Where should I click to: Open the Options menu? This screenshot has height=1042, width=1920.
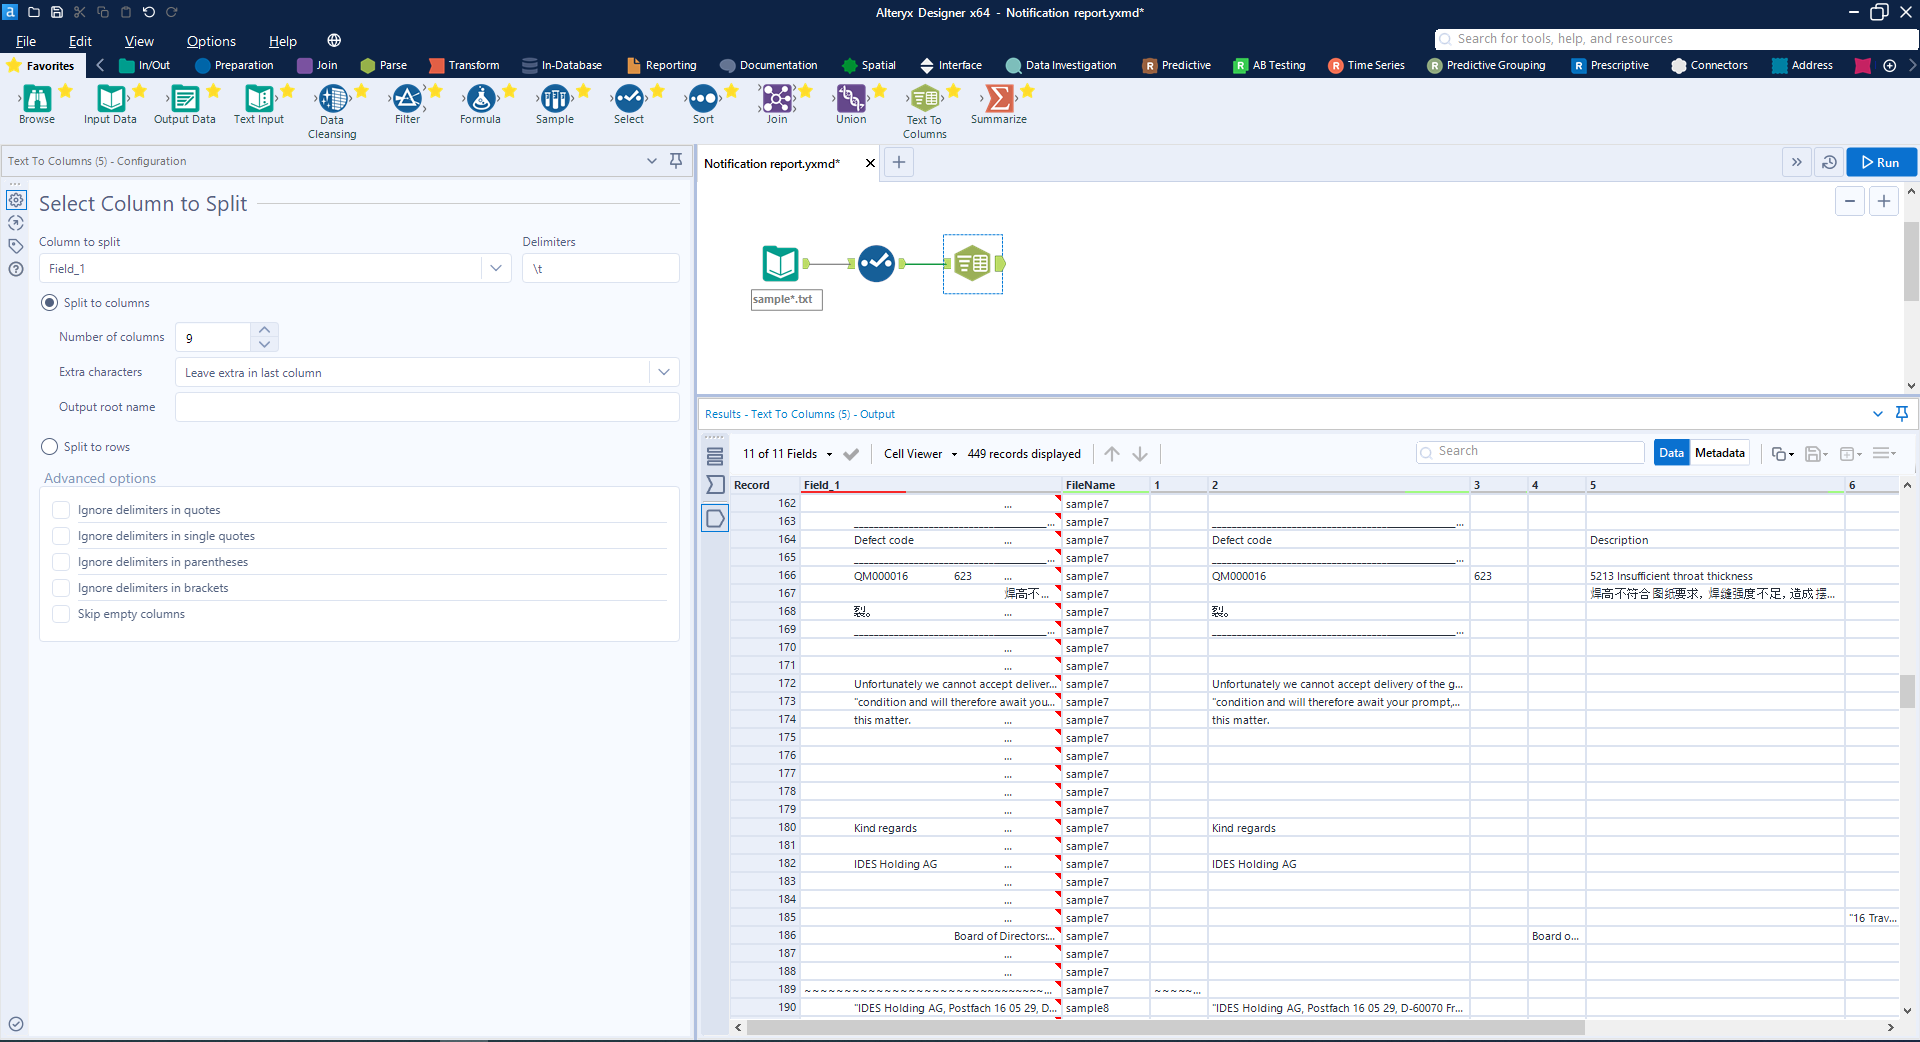[x=210, y=41]
